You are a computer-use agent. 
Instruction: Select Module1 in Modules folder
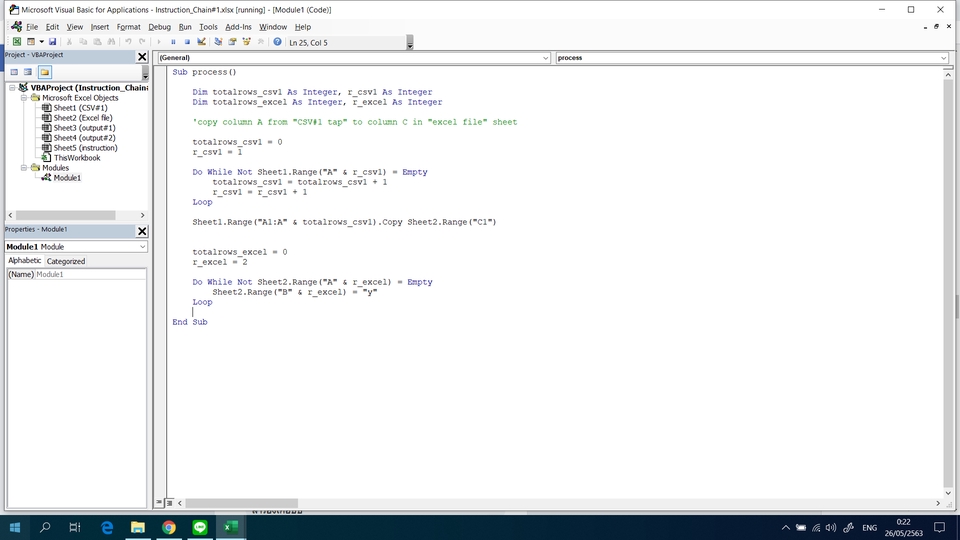coord(67,178)
